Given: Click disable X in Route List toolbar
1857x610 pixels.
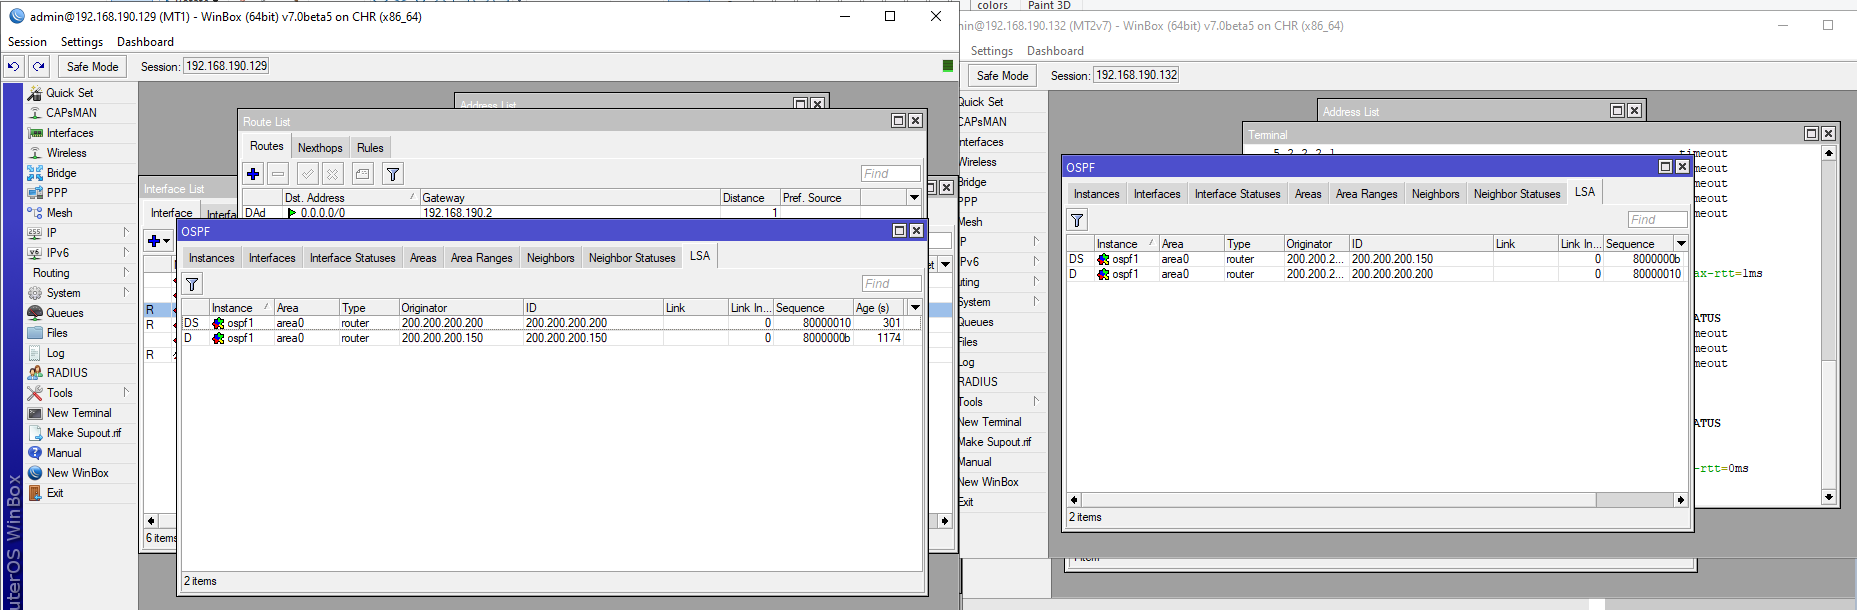Looking at the screenshot, I should coord(333,174).
